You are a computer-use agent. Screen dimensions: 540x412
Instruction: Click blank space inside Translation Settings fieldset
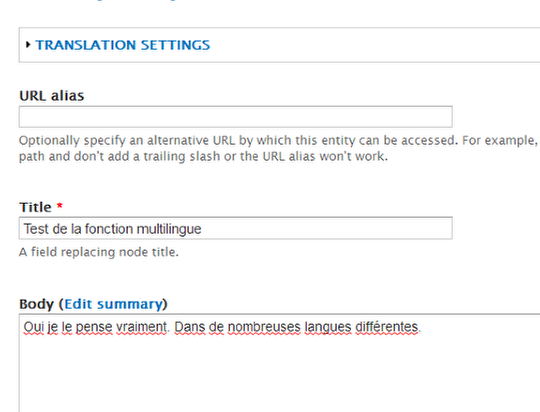click(379, 45)
